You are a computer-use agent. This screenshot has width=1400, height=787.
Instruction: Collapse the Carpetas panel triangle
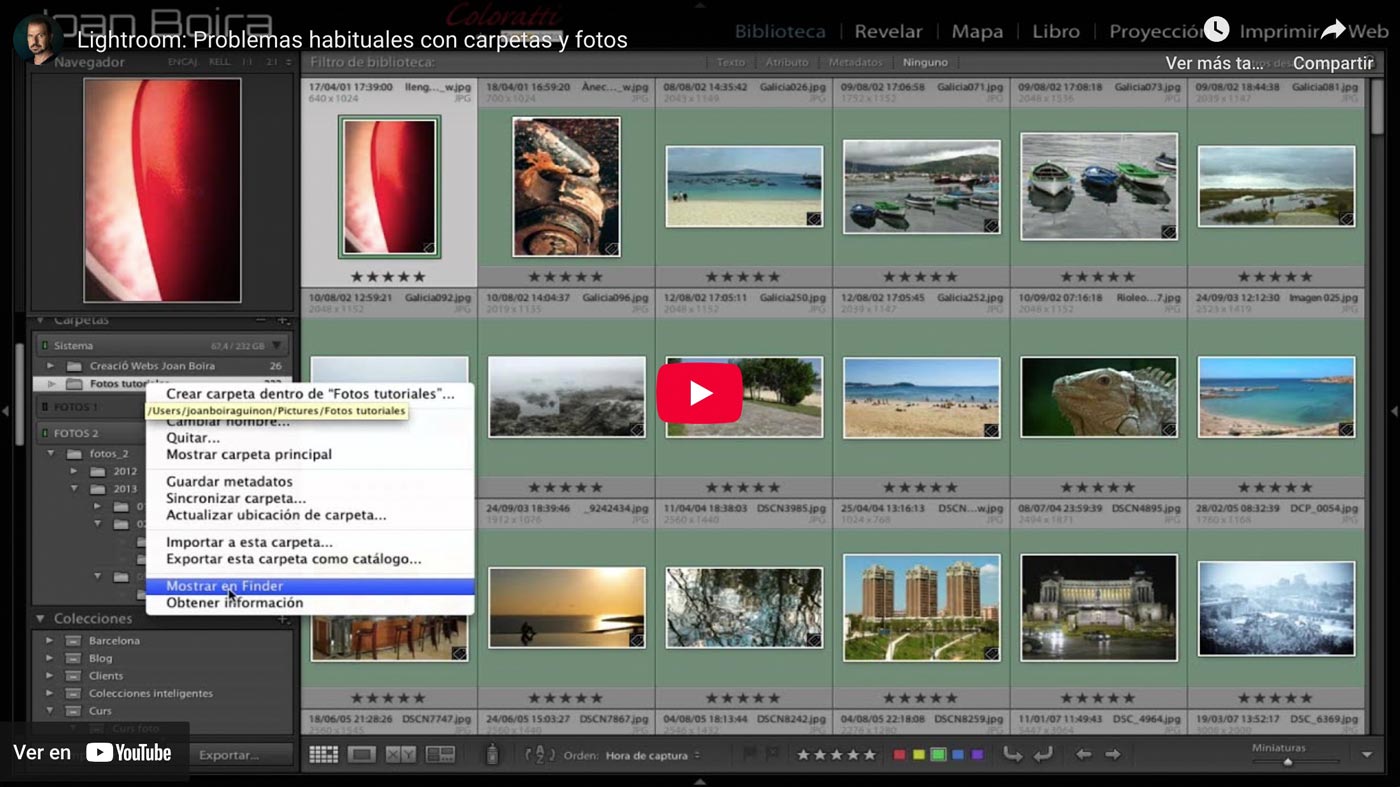coord(41,320)
